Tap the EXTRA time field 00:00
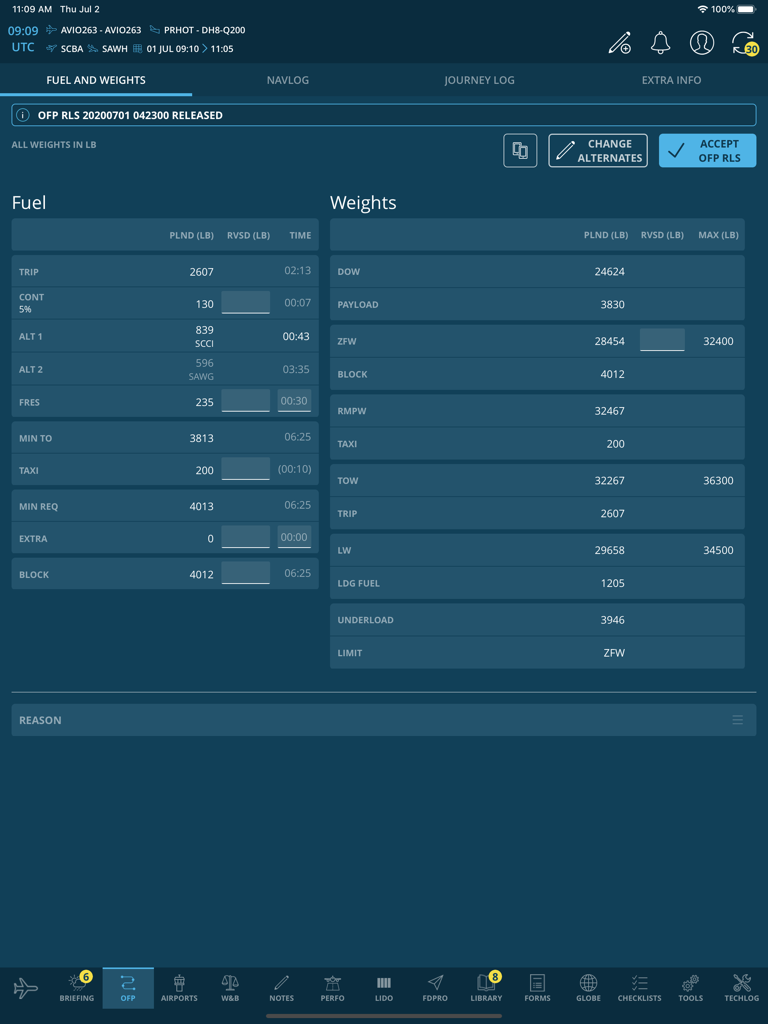 [294, 537]
